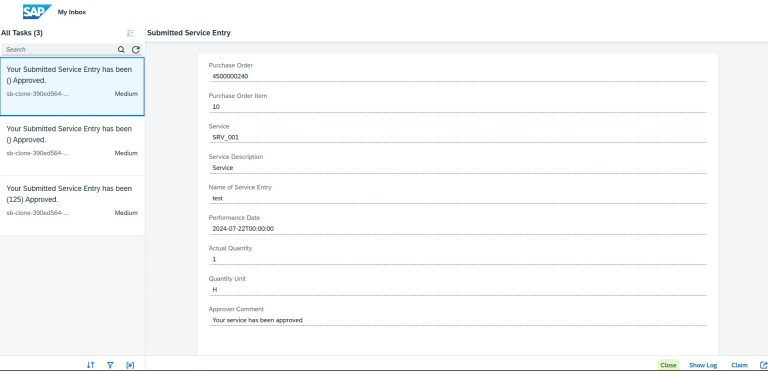Screen dimensions: 768x371
Task: Open the group tasks icon
Action: click(130, 365)
